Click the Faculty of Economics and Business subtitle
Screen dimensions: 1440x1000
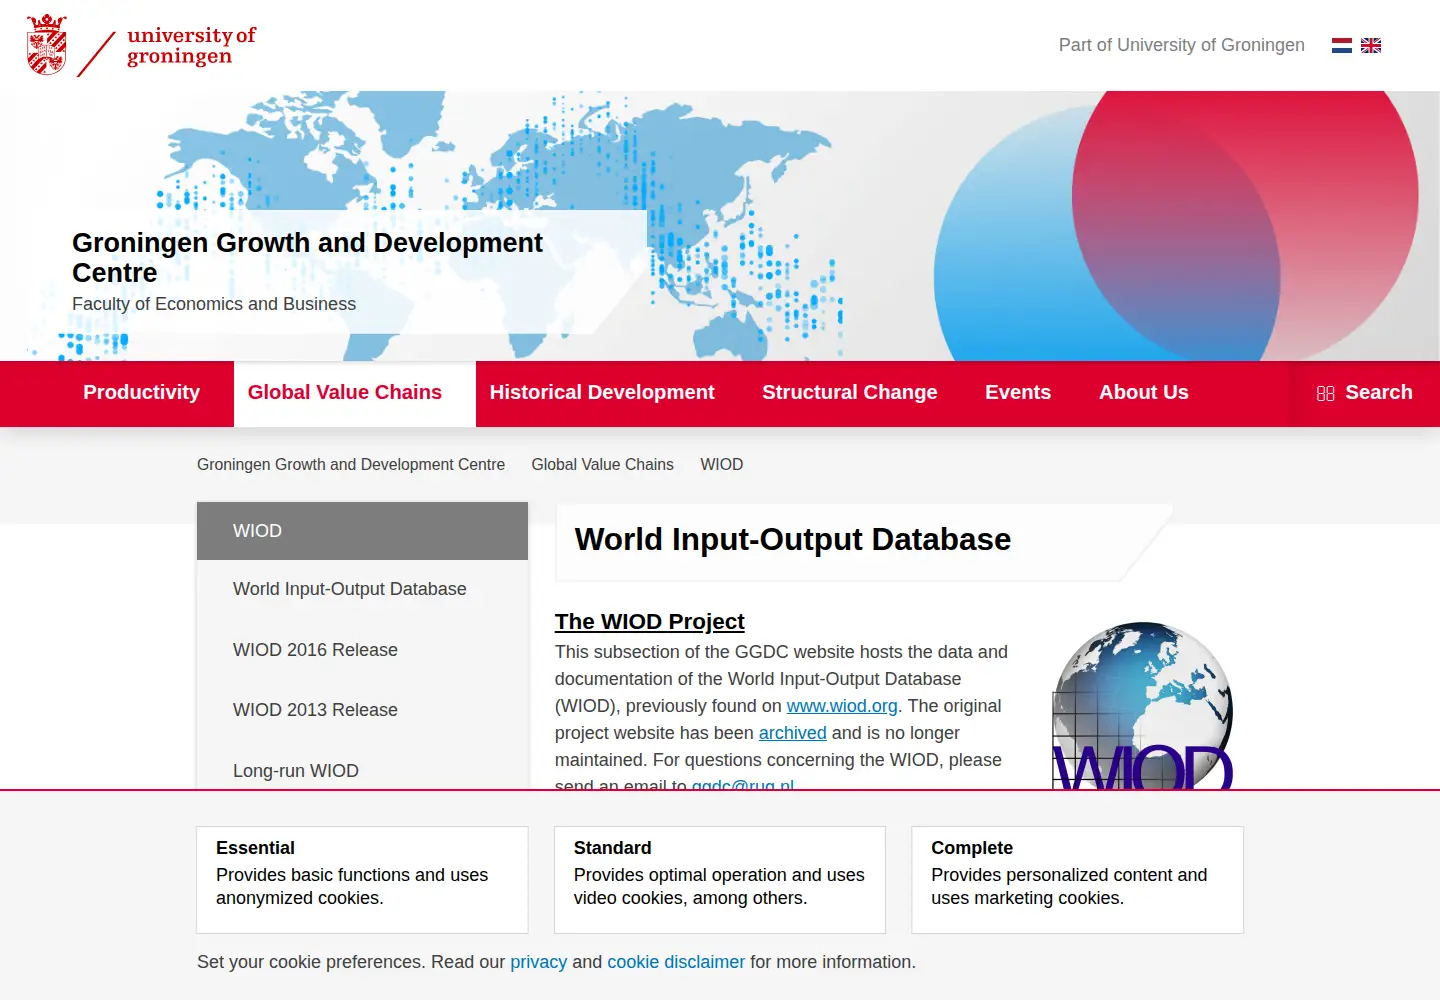[x=214, y=304]
